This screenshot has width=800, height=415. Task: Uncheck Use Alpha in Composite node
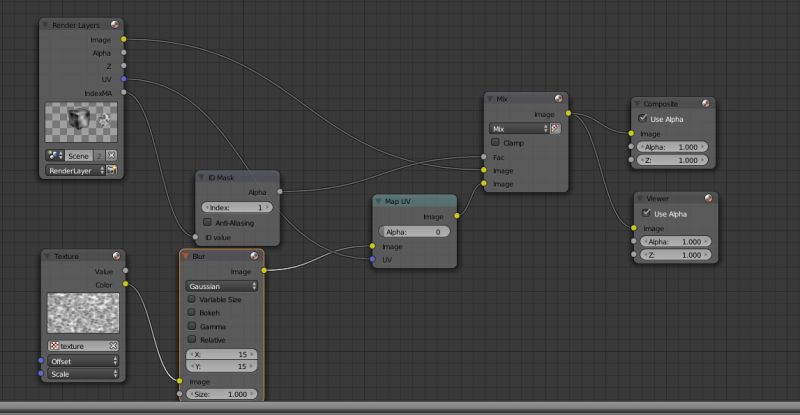click(643, 118)
